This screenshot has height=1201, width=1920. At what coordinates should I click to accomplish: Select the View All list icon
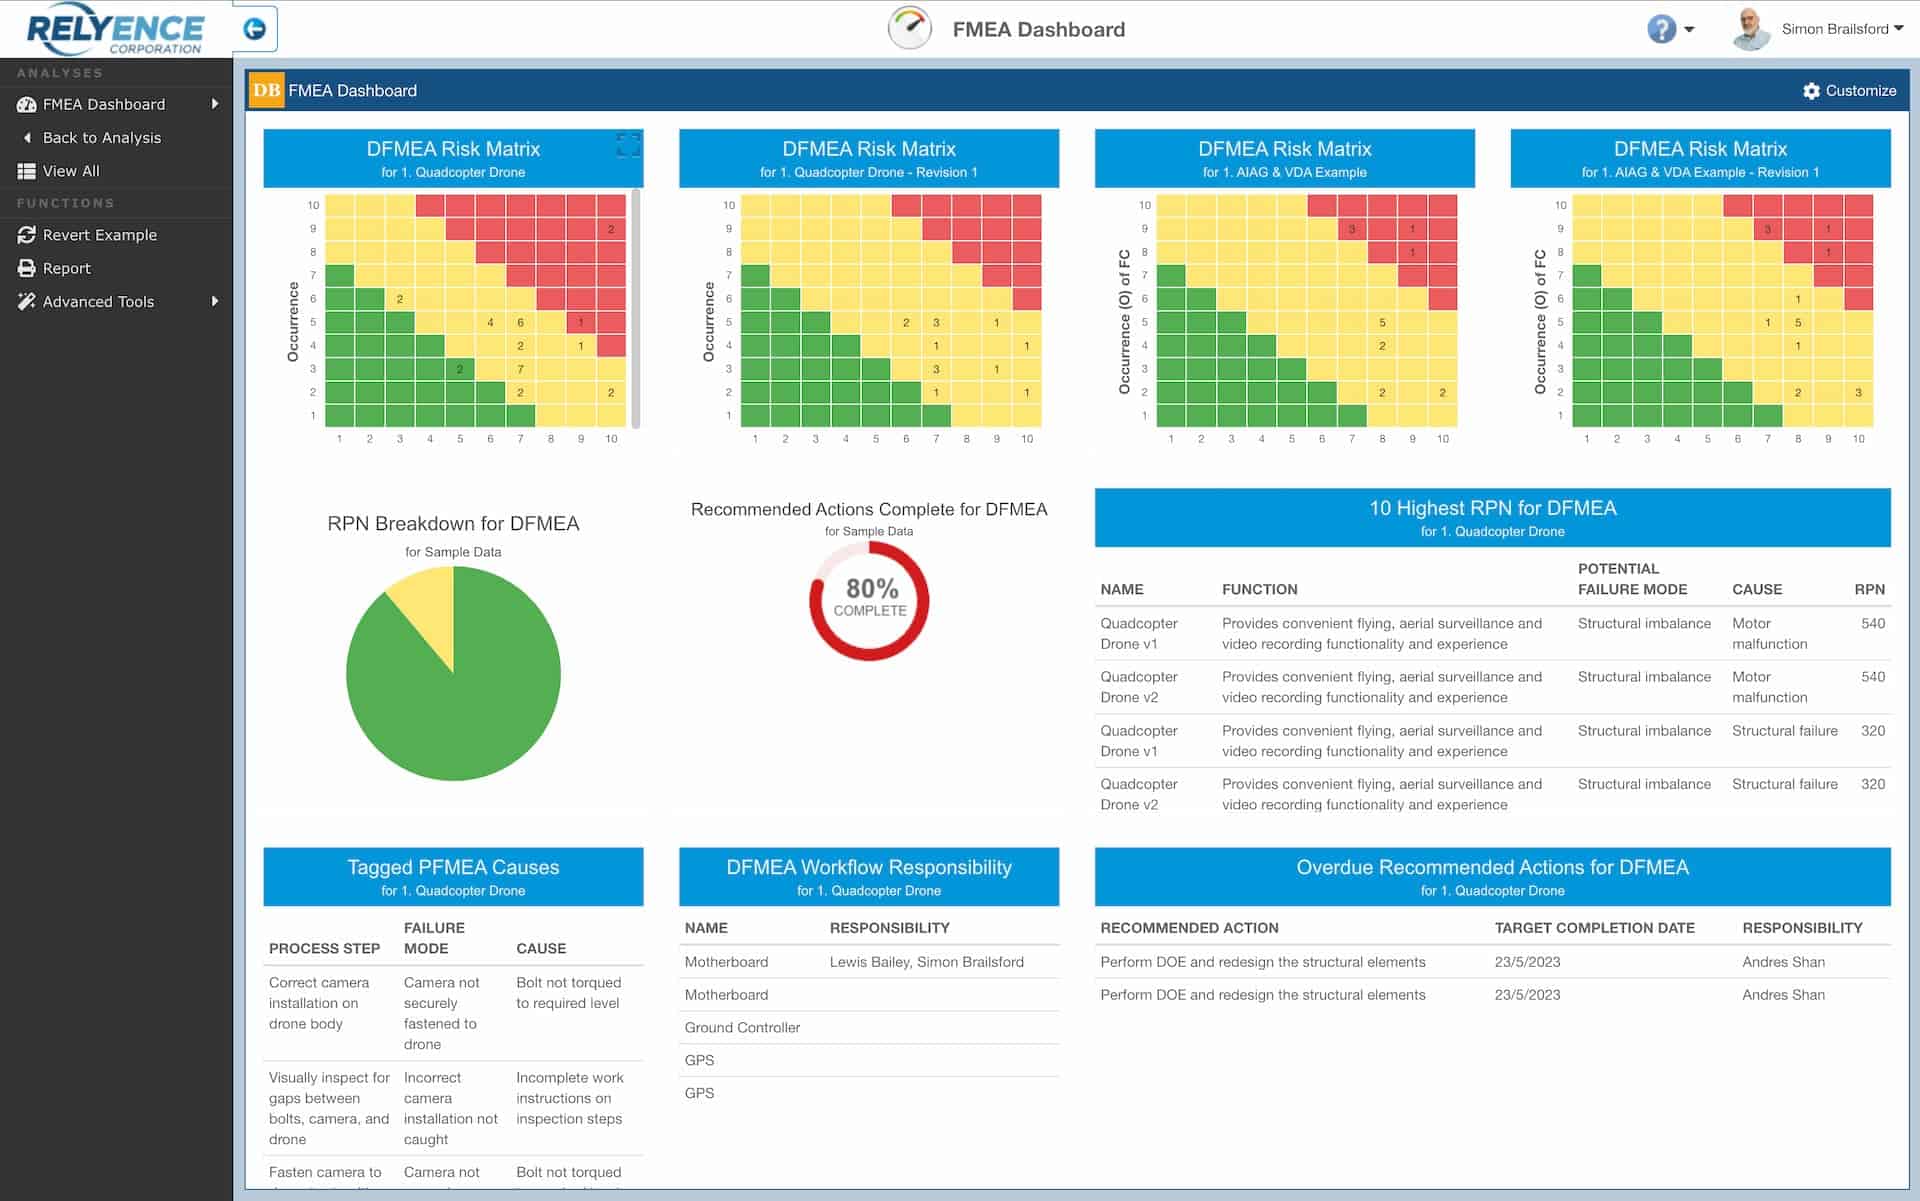click(26, 171)
